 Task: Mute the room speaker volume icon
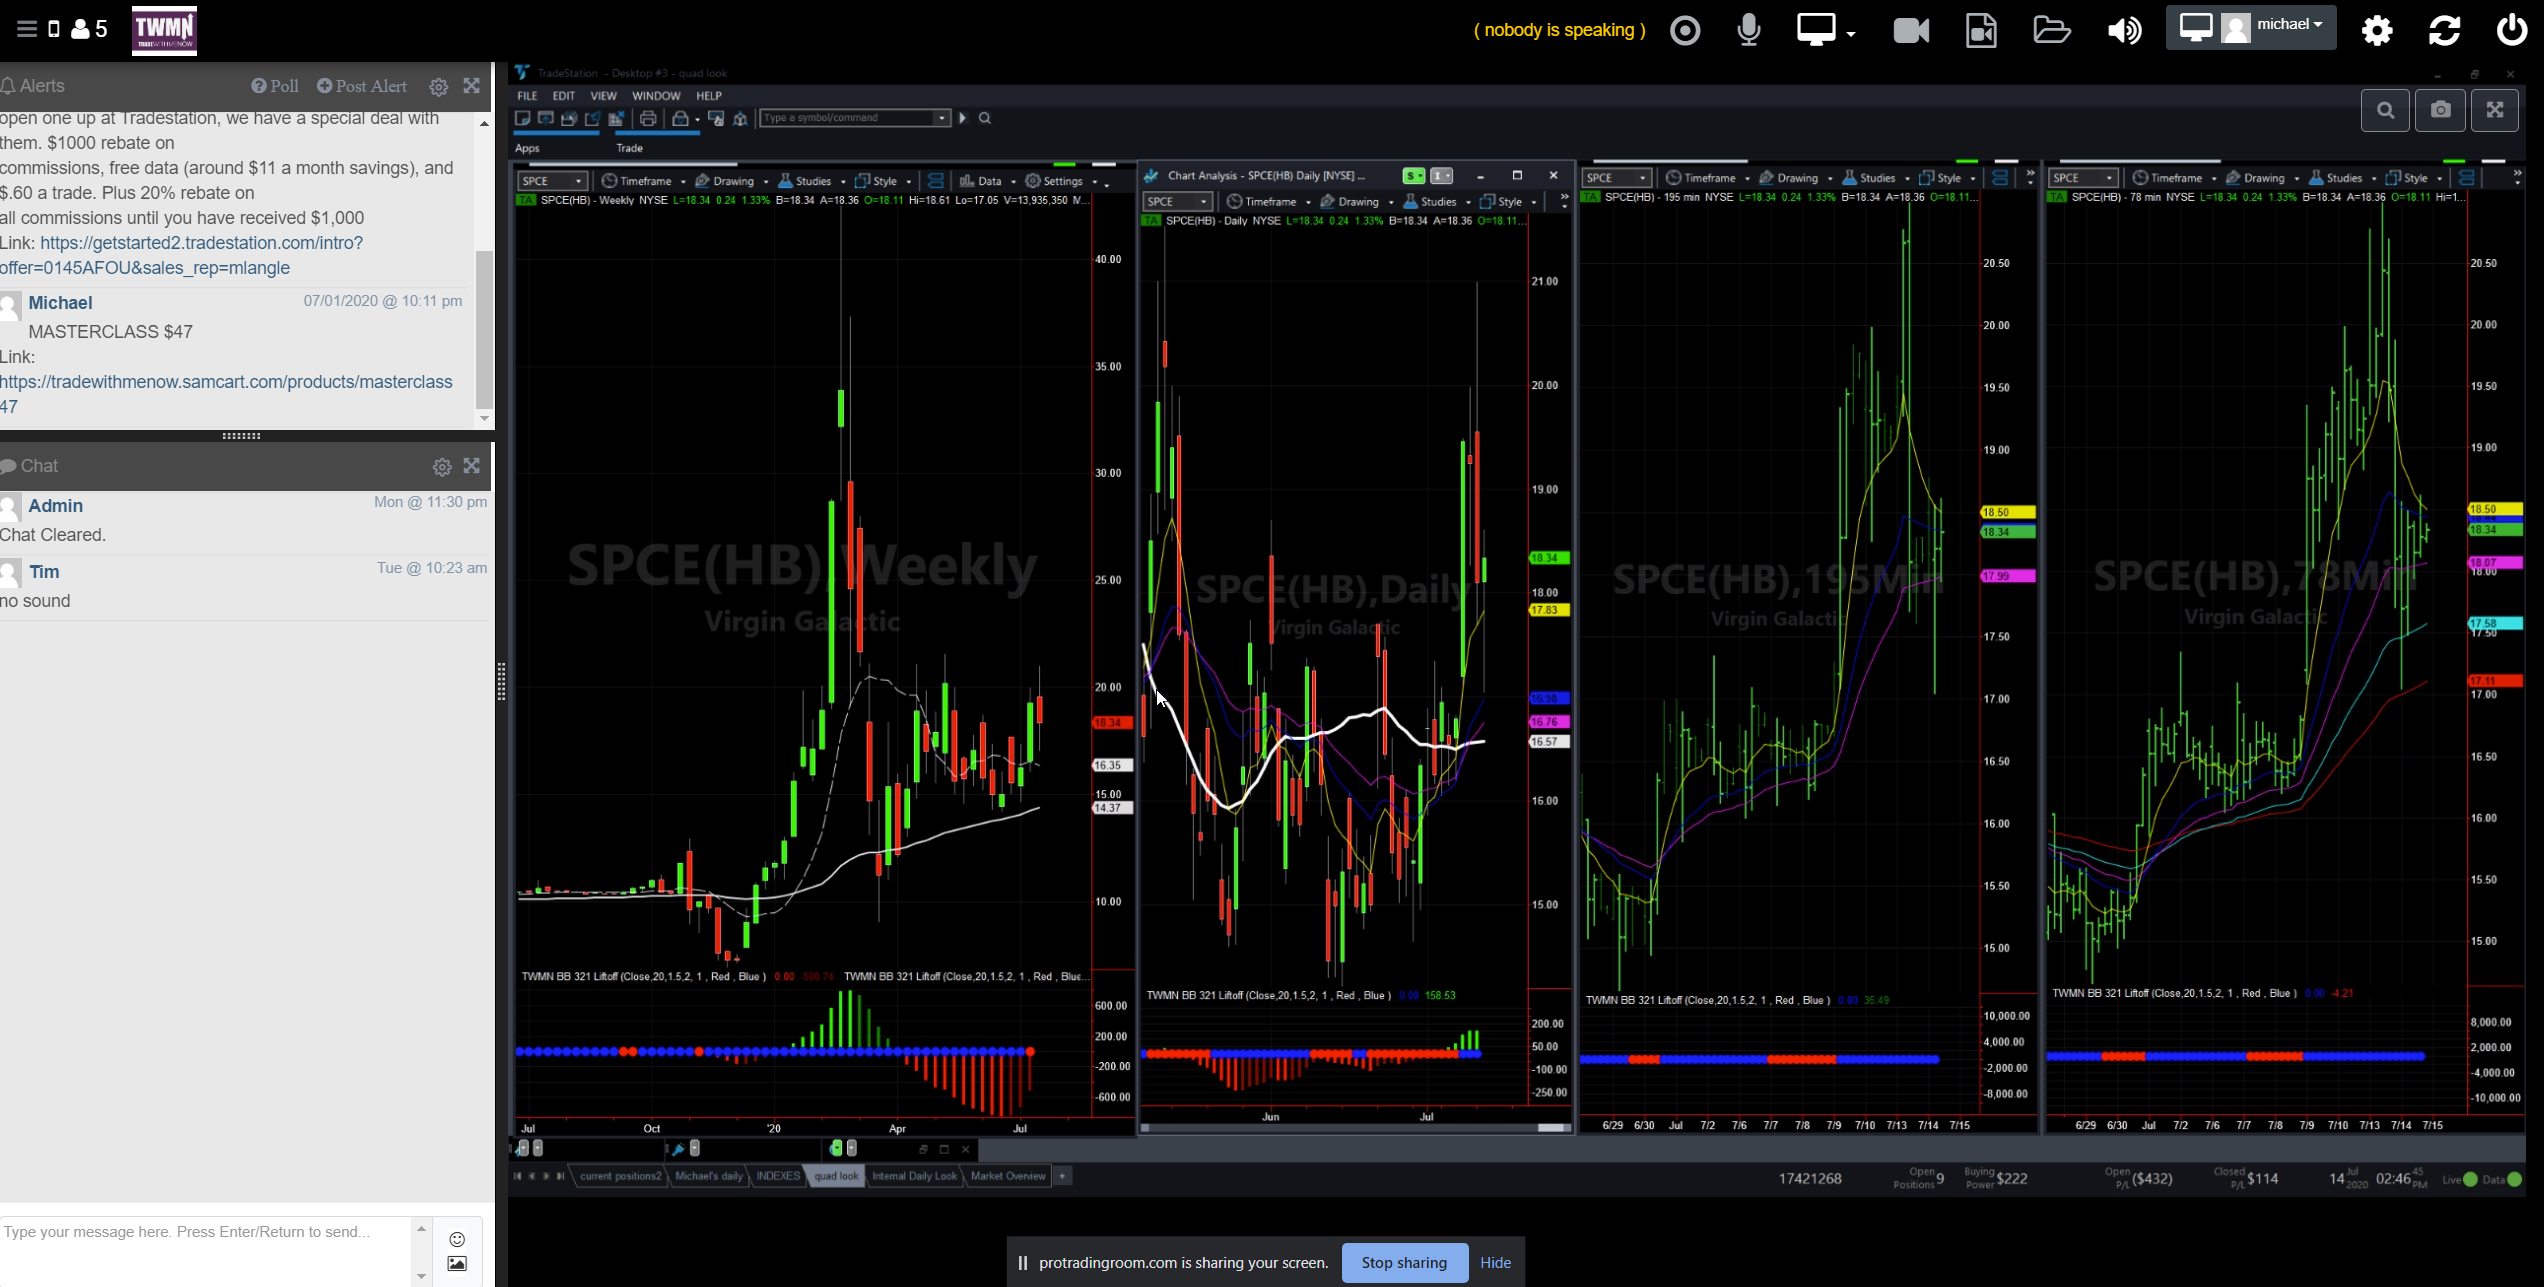[2124, 30]
